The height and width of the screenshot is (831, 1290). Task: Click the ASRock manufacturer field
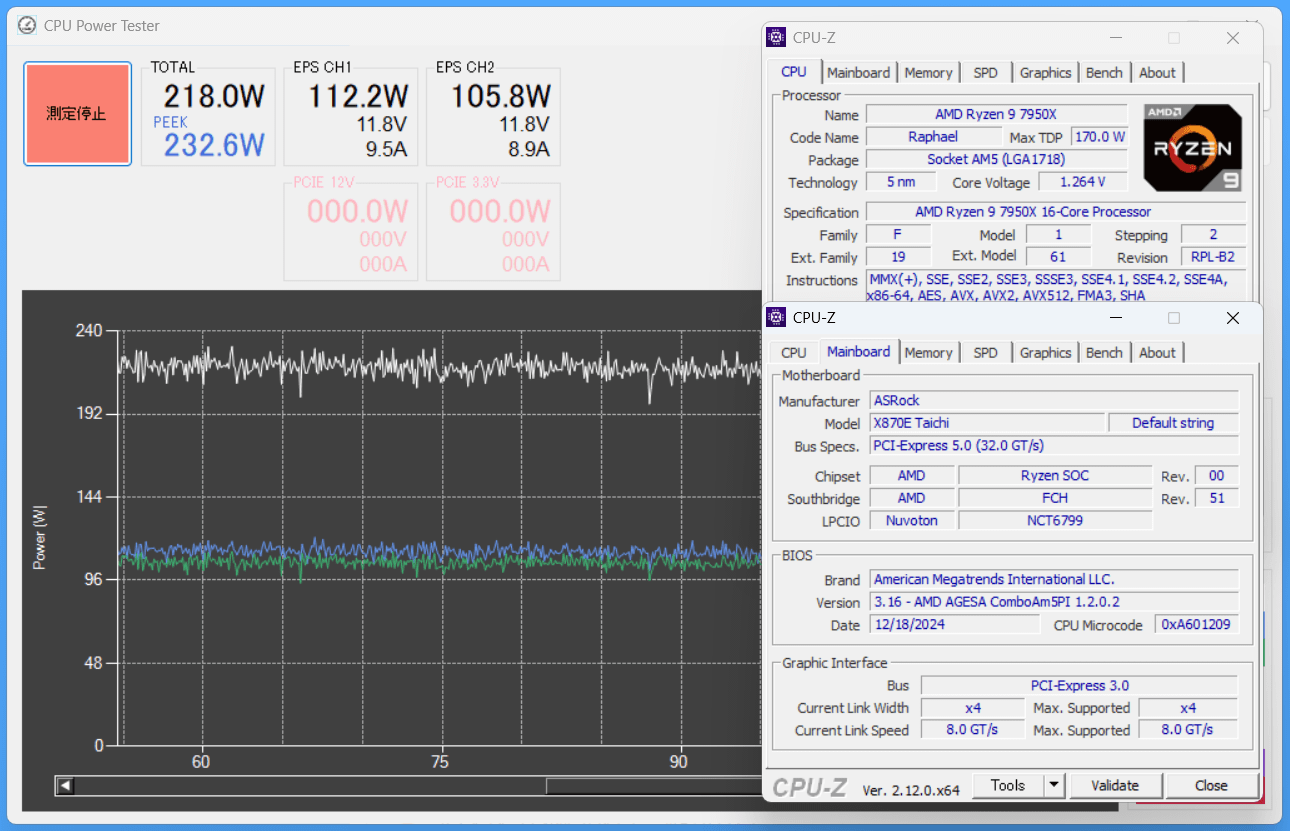[x=1054, y=400]
